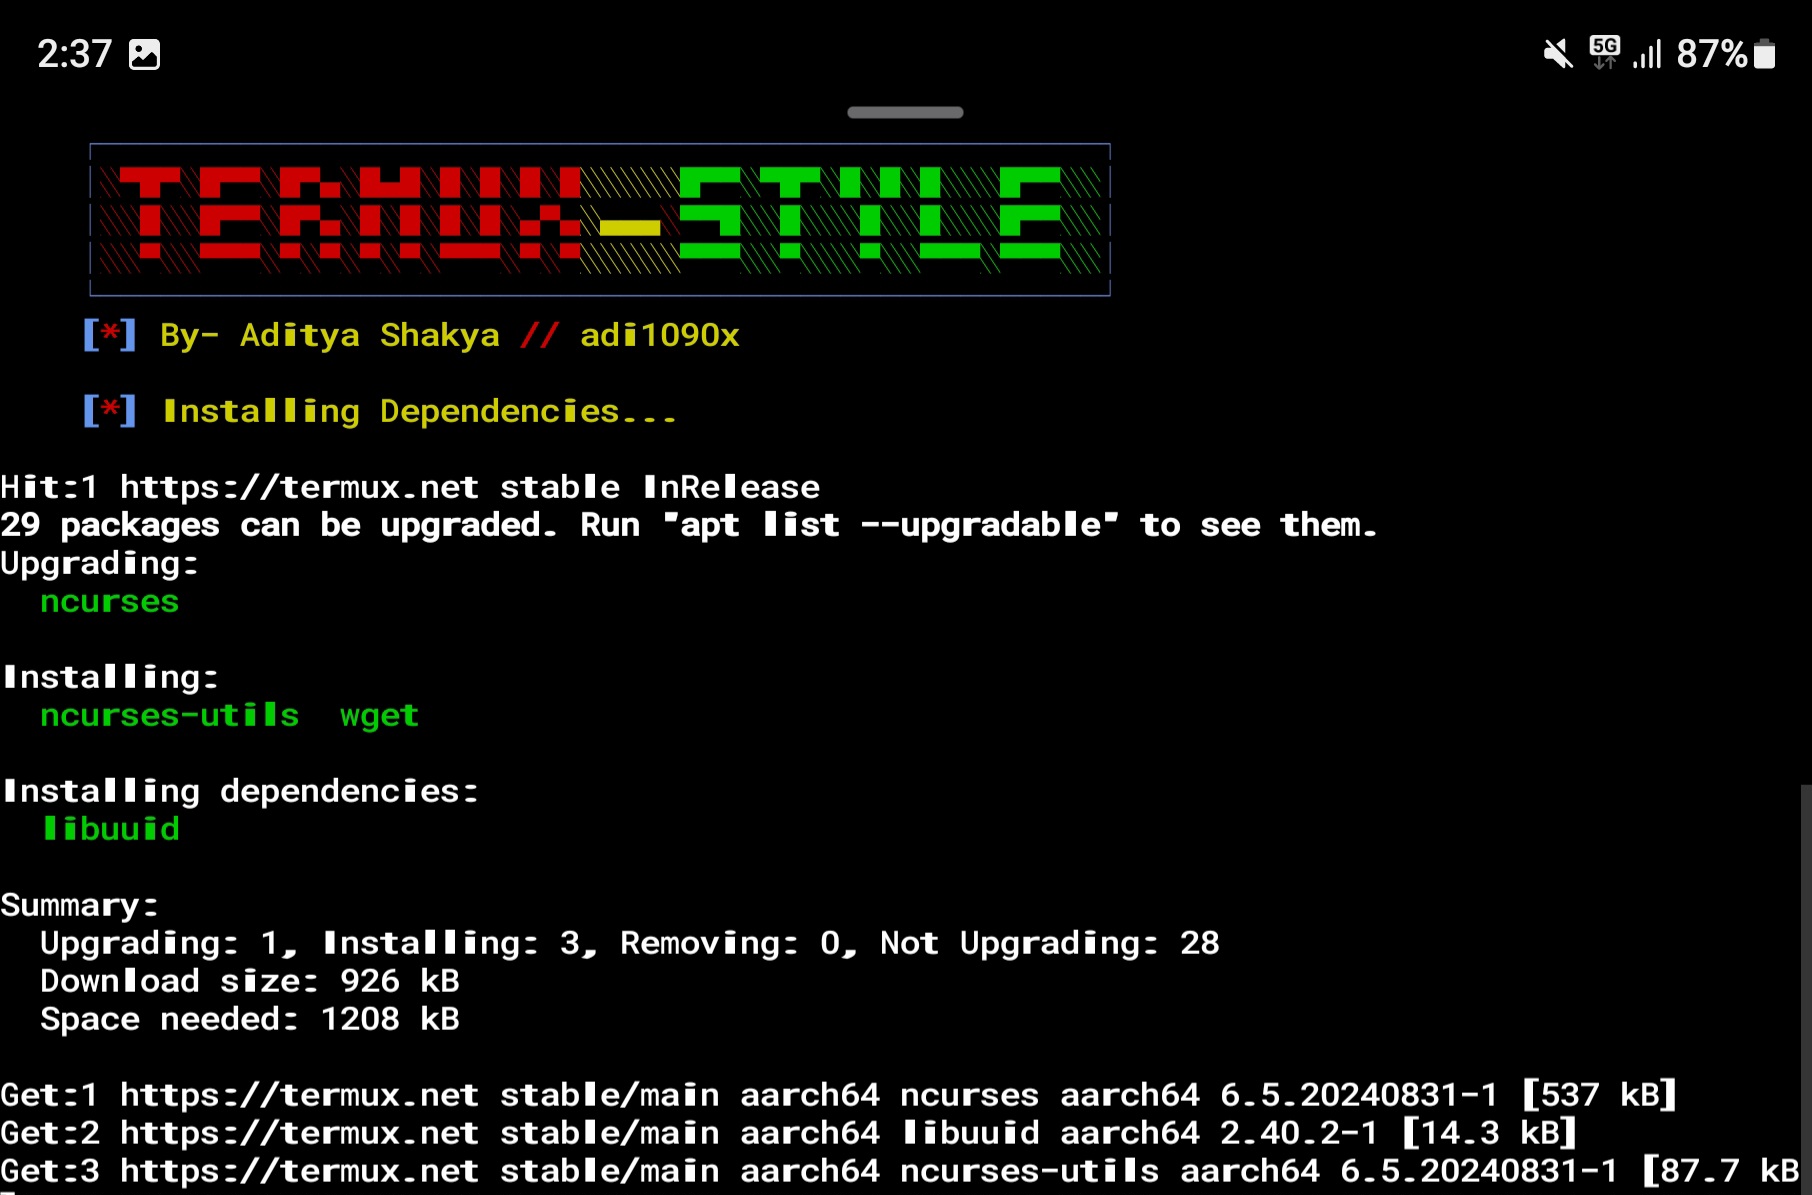Click the 'Get:1' ncurses download line

838,1095
